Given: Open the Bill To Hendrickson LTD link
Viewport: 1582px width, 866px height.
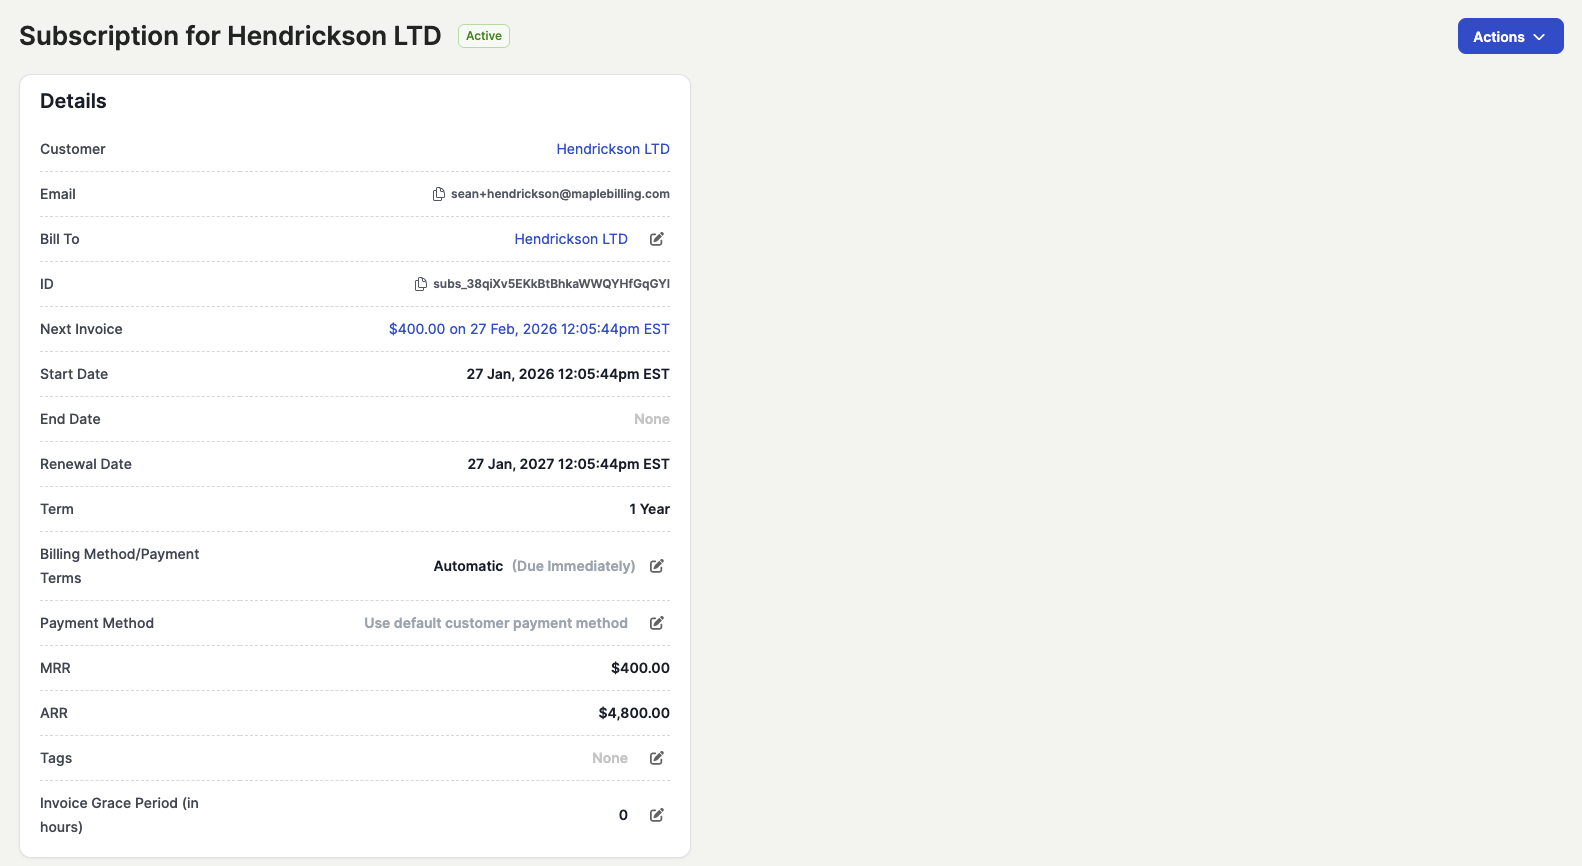Looking at the screenshot, I should tap(571, 239).
